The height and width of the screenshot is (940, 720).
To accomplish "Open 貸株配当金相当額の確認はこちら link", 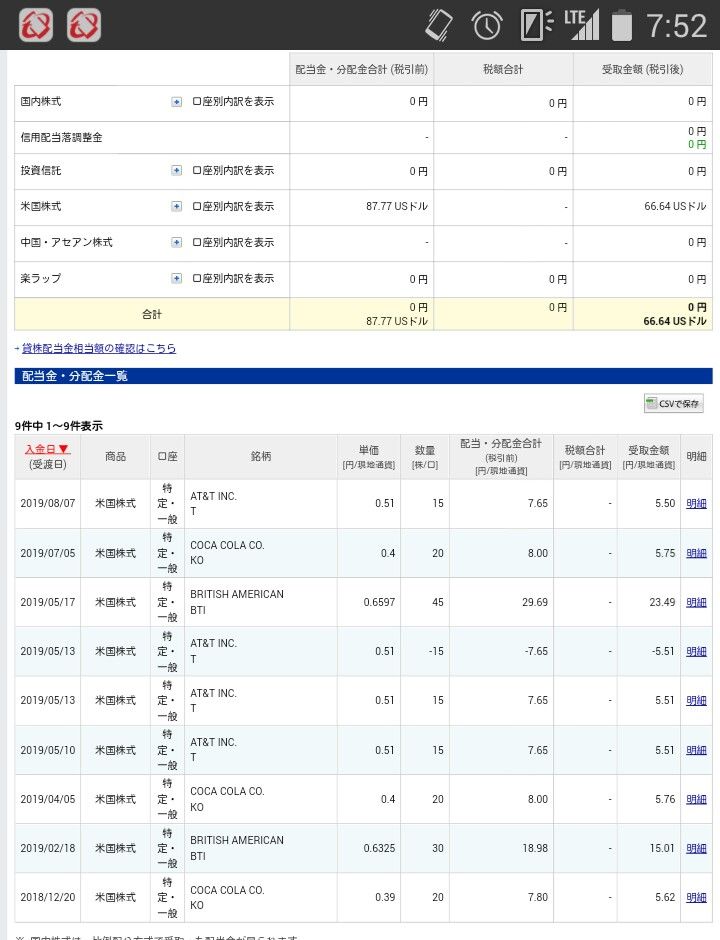I will click(x=99, y=348).
